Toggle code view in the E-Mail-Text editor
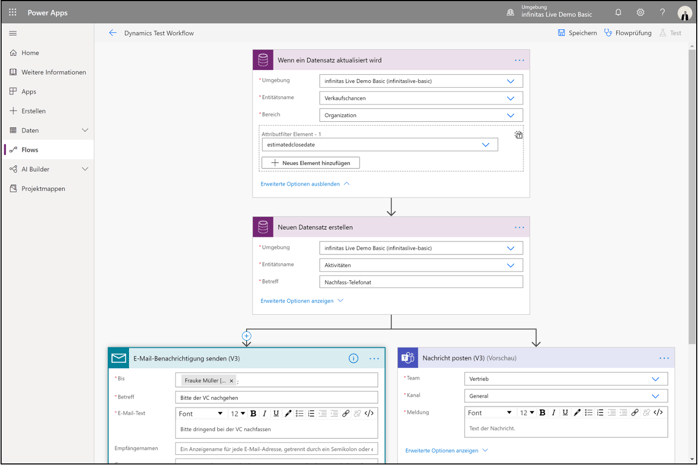 (x=369, y=414)
